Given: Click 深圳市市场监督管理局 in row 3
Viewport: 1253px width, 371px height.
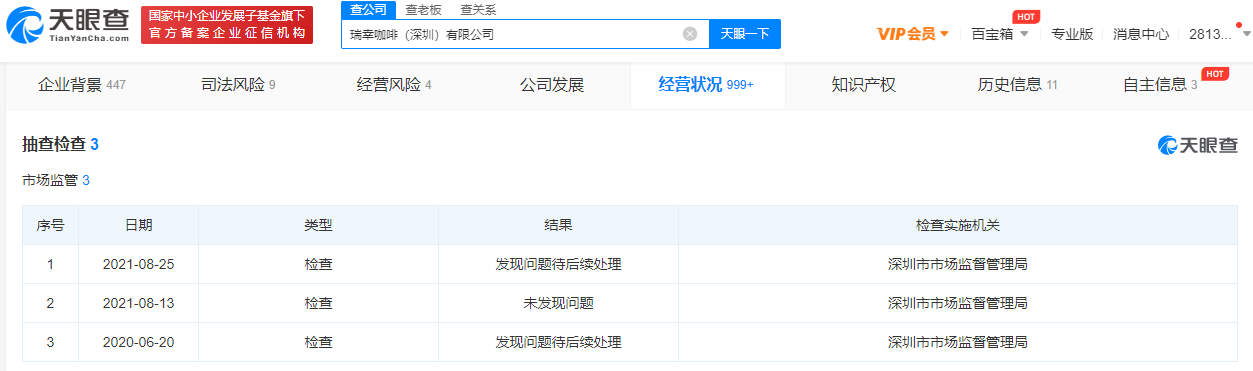Looking at the screenshot, I should (958, 342).
